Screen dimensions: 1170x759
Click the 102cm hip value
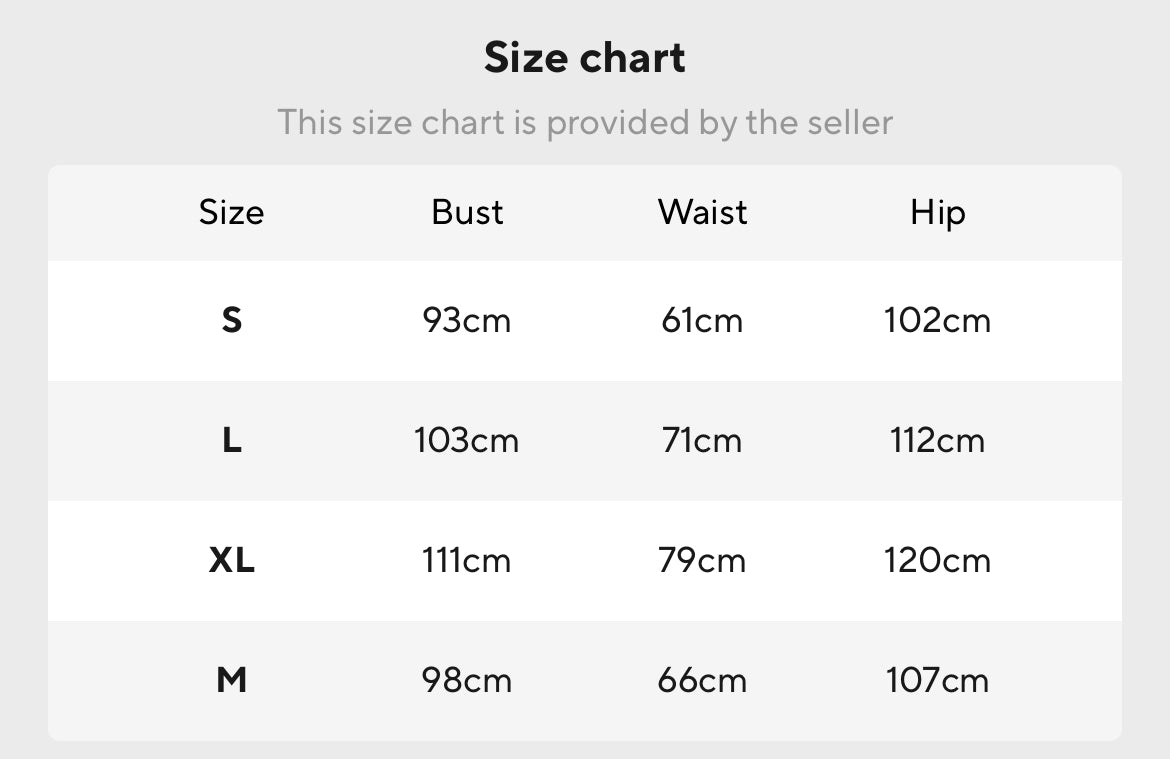point(937,320)
